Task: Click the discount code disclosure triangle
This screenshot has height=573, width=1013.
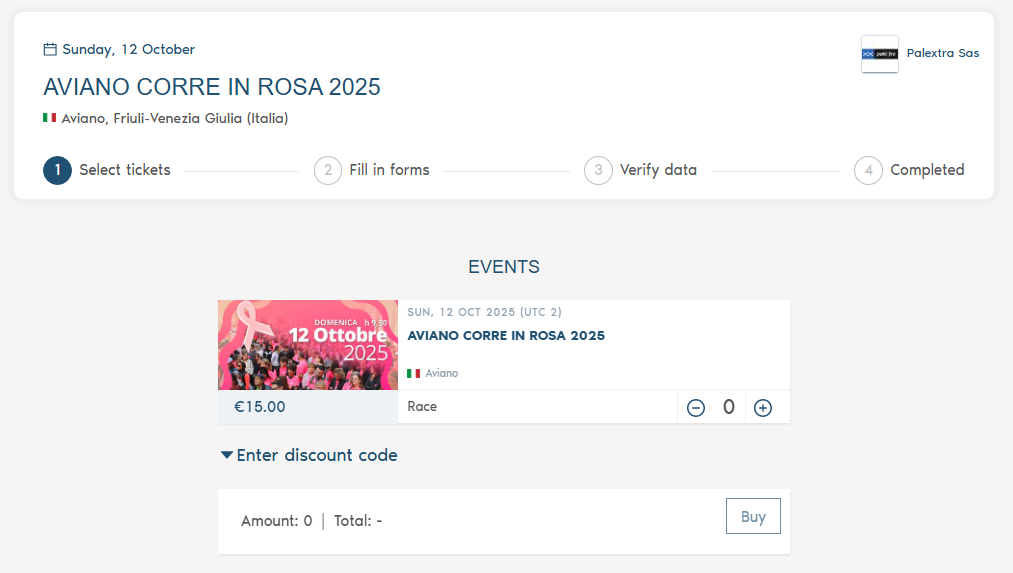Action: (227, 455)
